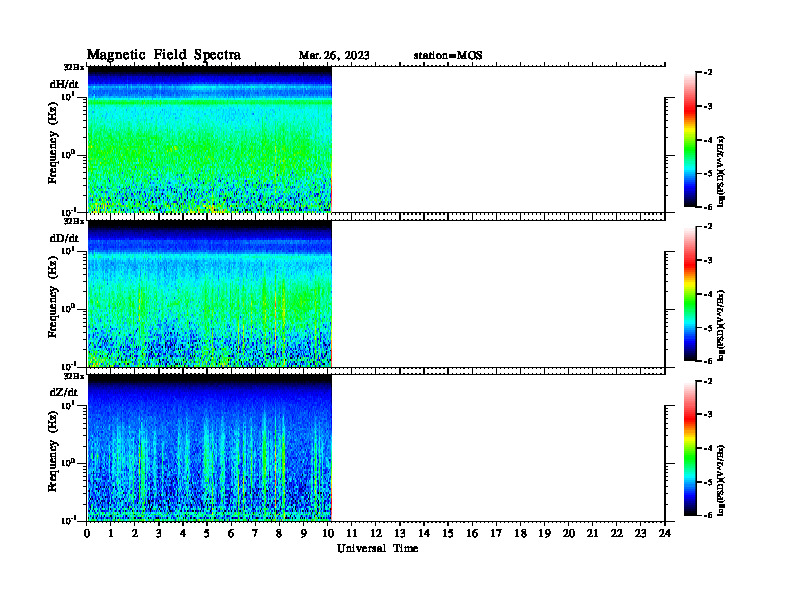Click the -6 value on the dZ/dt color bar
The image size is (792, 612).
(x=708, y=515)
